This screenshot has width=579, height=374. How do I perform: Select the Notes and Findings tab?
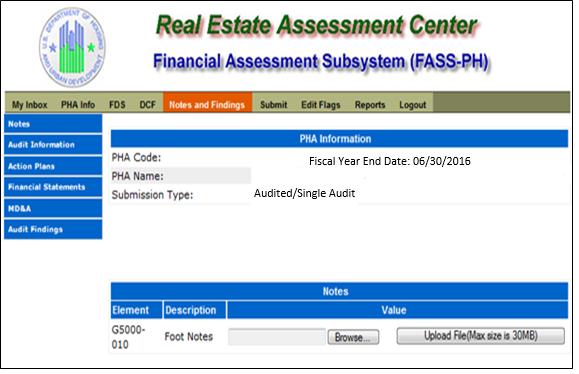tap(207, 103)
